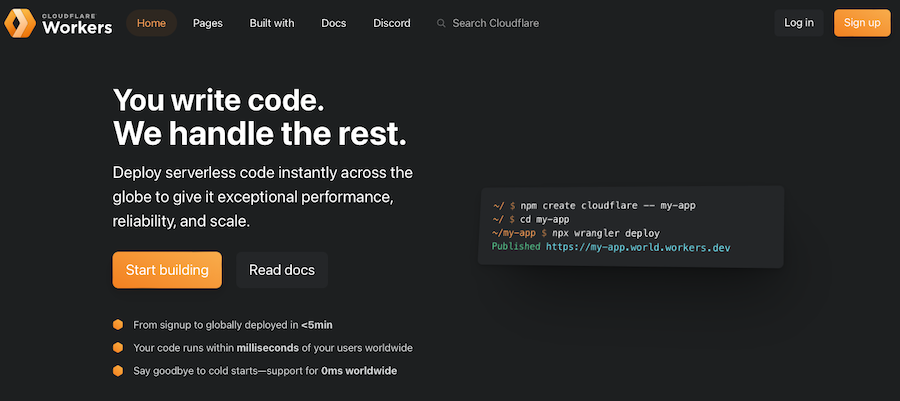Open Docs from the navigation bar
The height and width of the screenshot is (401, 900).
[334, 23]
